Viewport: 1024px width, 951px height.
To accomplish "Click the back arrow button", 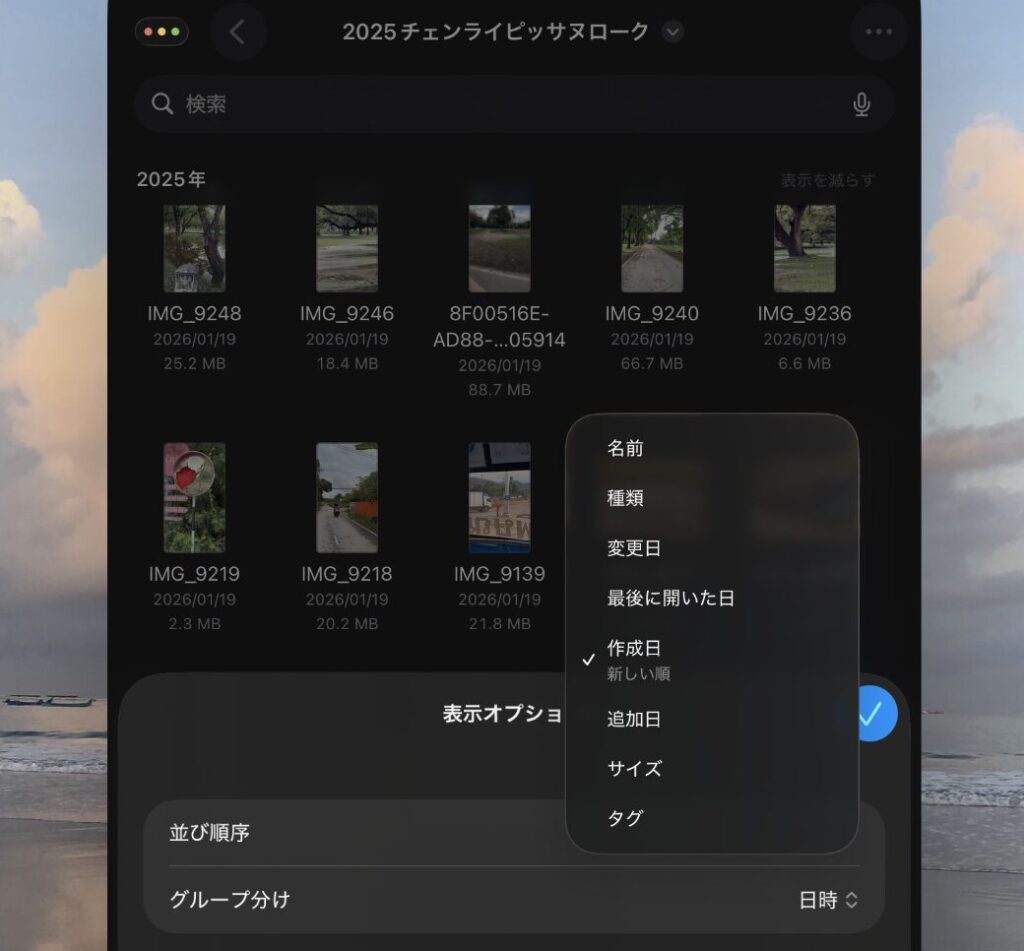I will 237,32.
